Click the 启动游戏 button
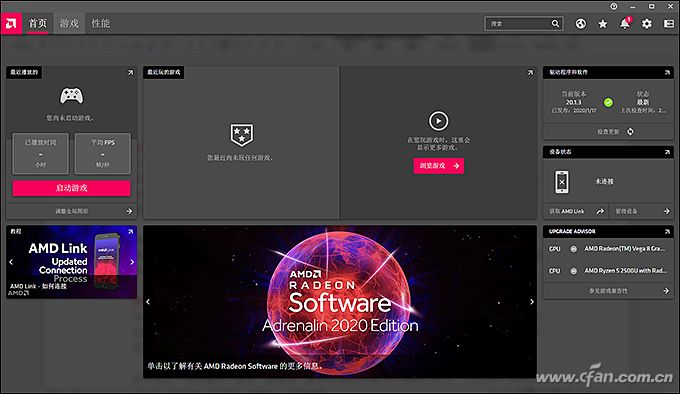 [x=72, y=188]
